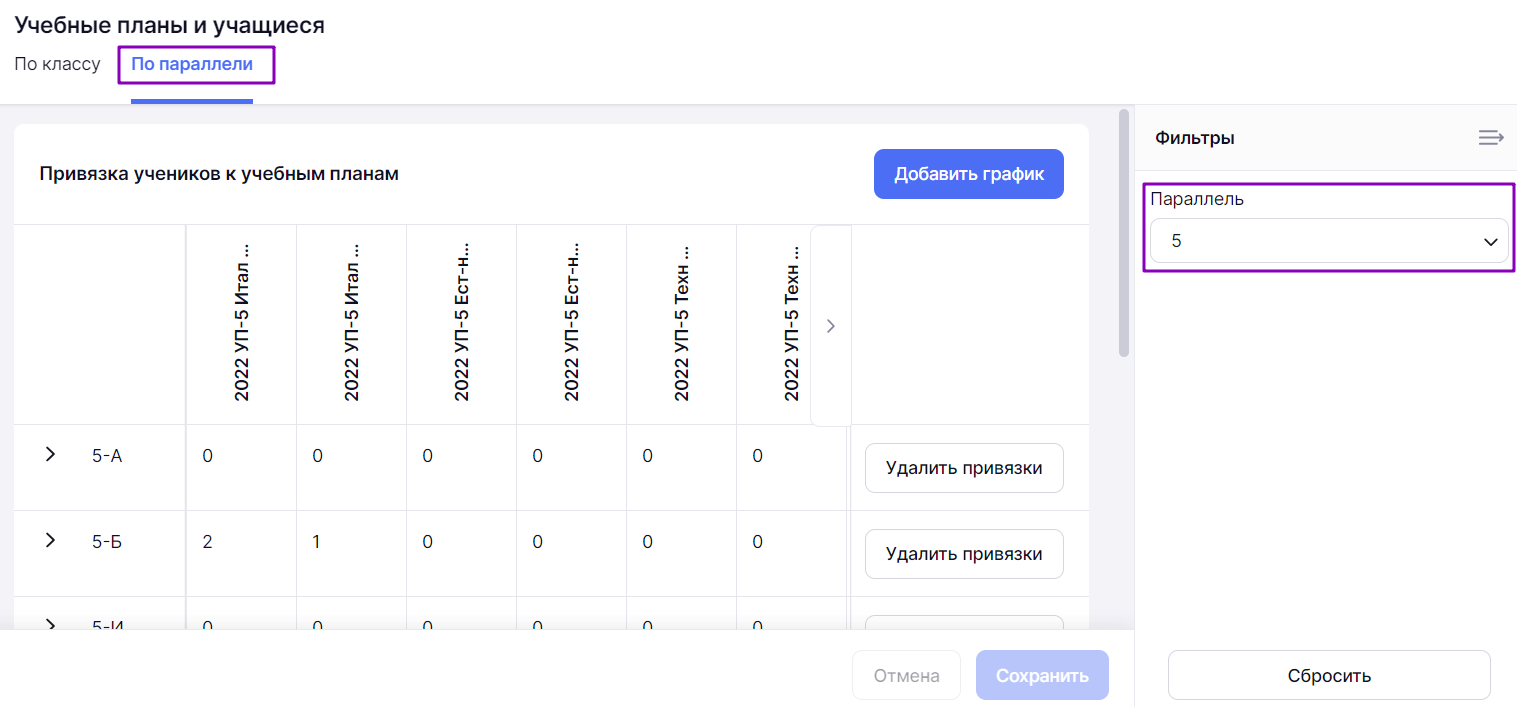The image size is (1517, 707).
Task: Click the Фильтры panel title
Action: pyautogui.click(x=1194, y=138)
